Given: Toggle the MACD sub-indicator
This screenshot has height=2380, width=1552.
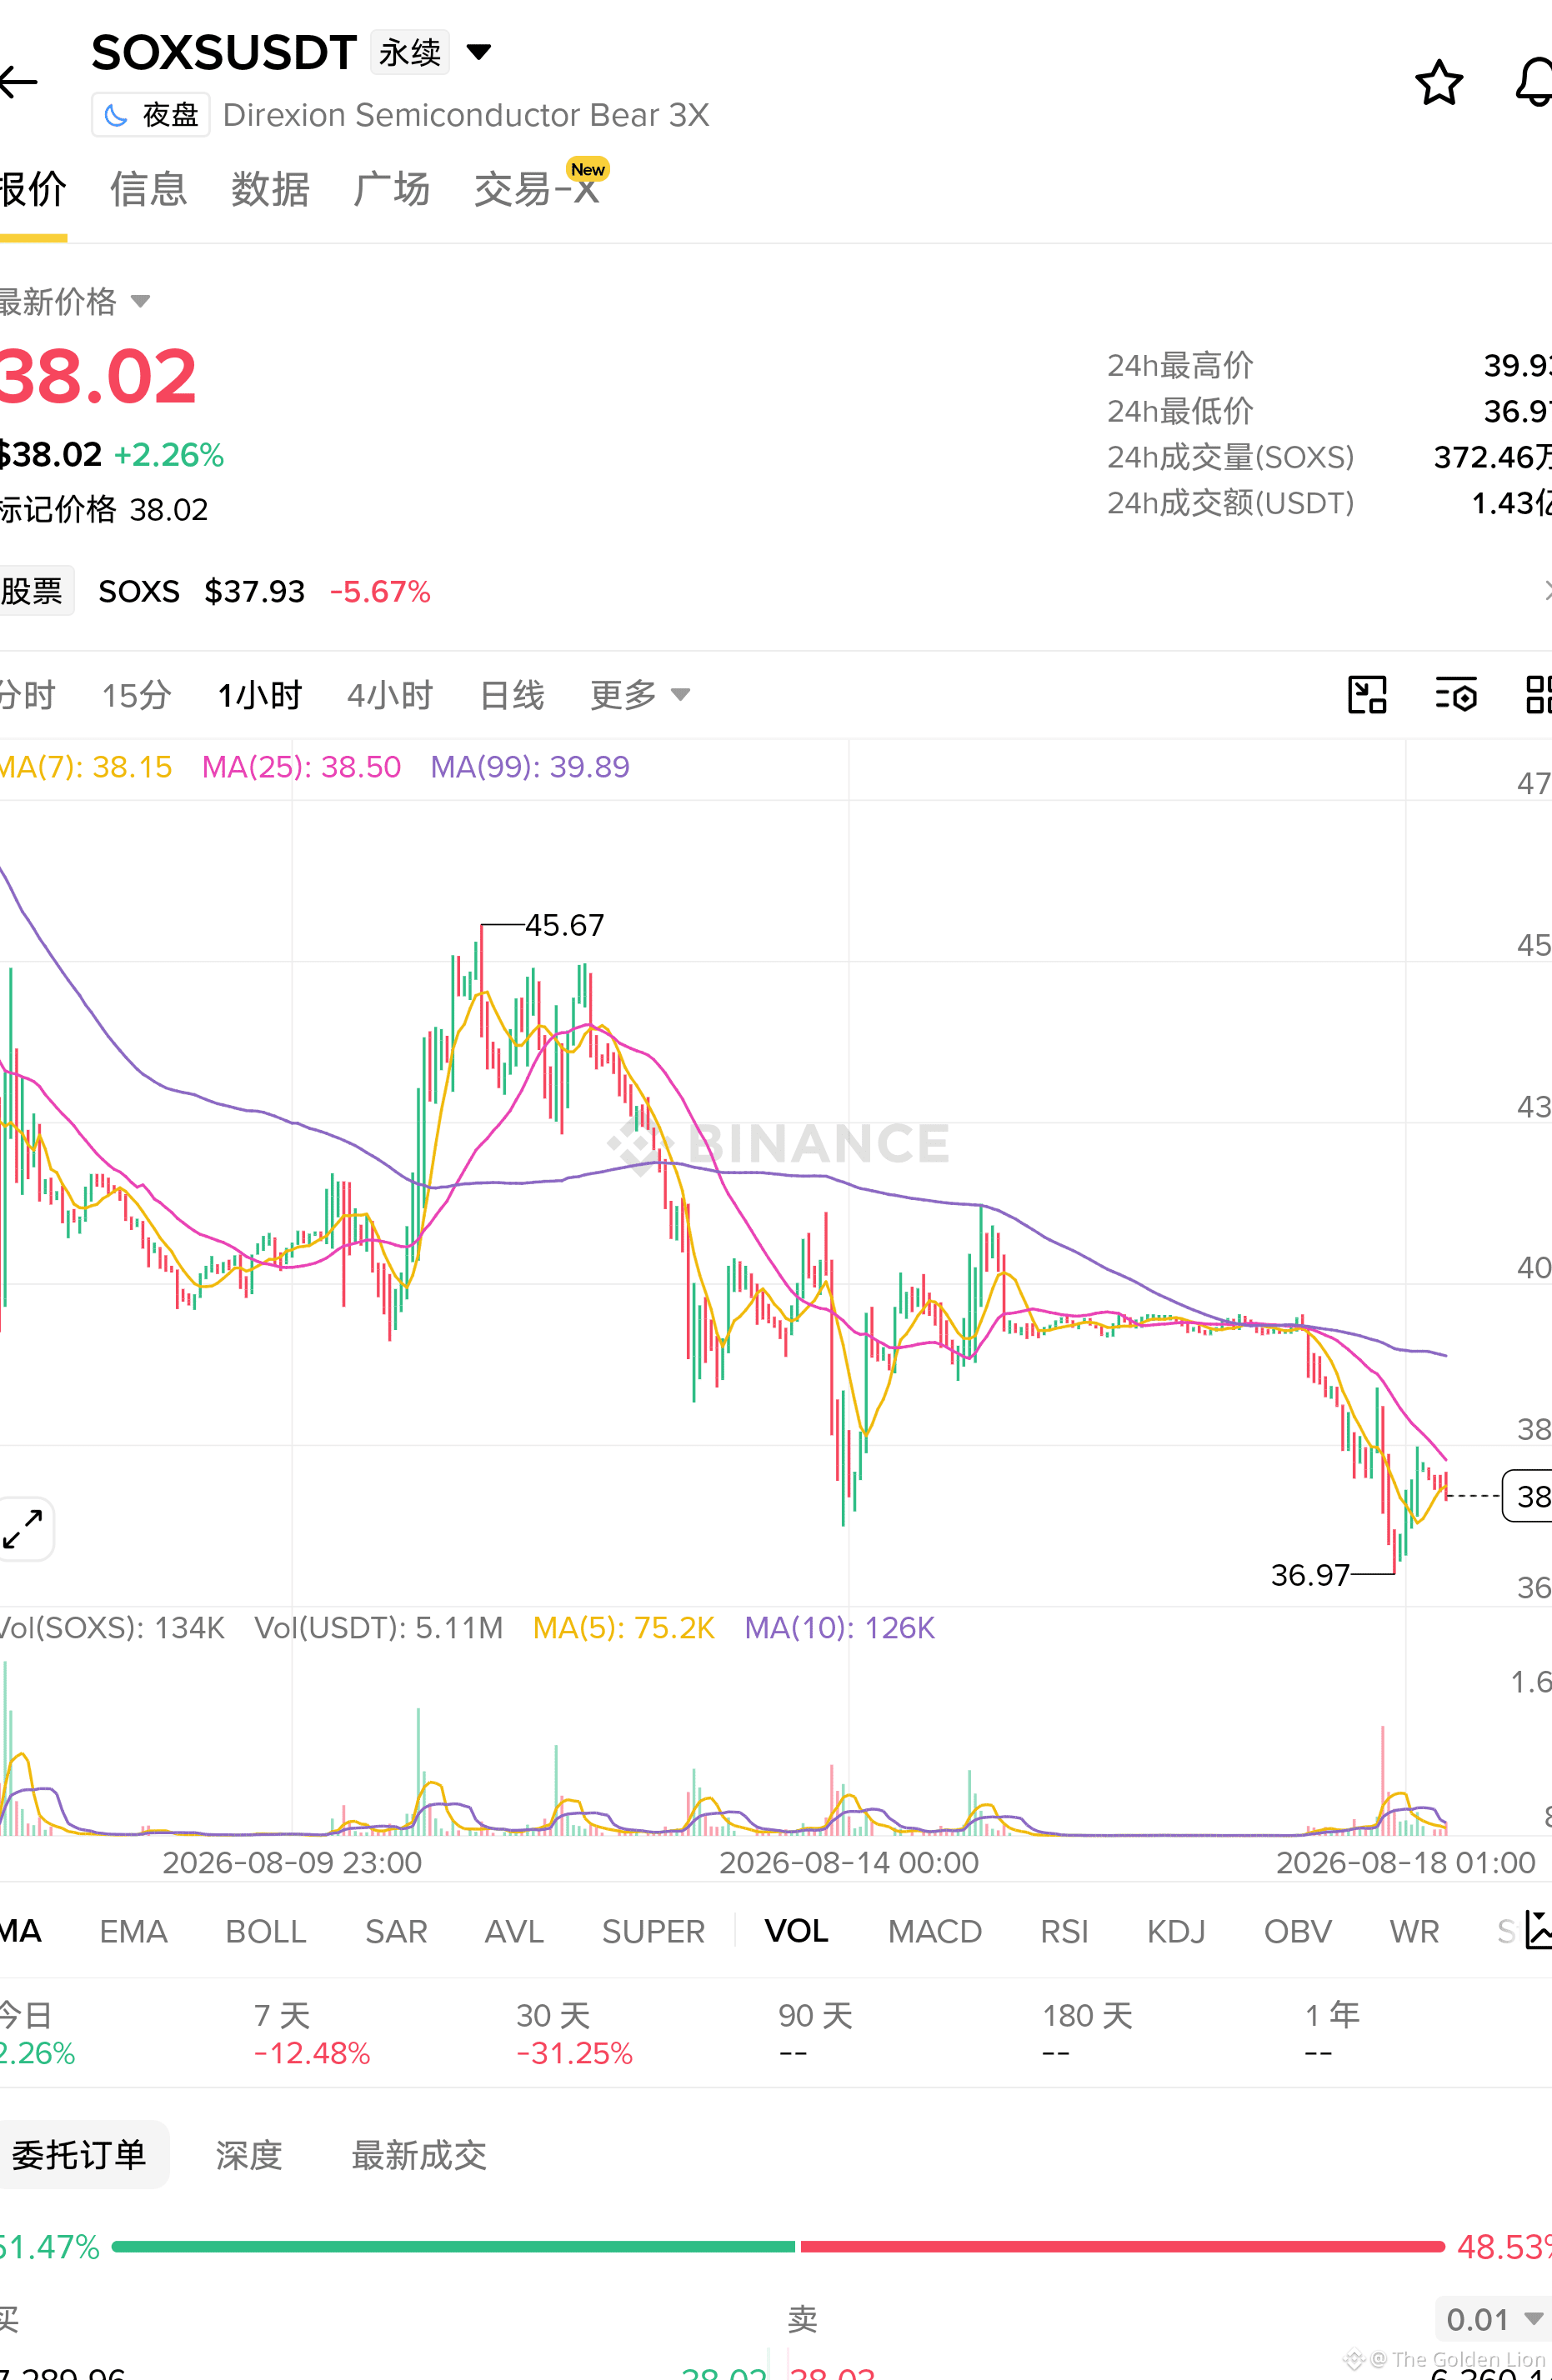Looking at the screenshot, I should click(935, 1930).
